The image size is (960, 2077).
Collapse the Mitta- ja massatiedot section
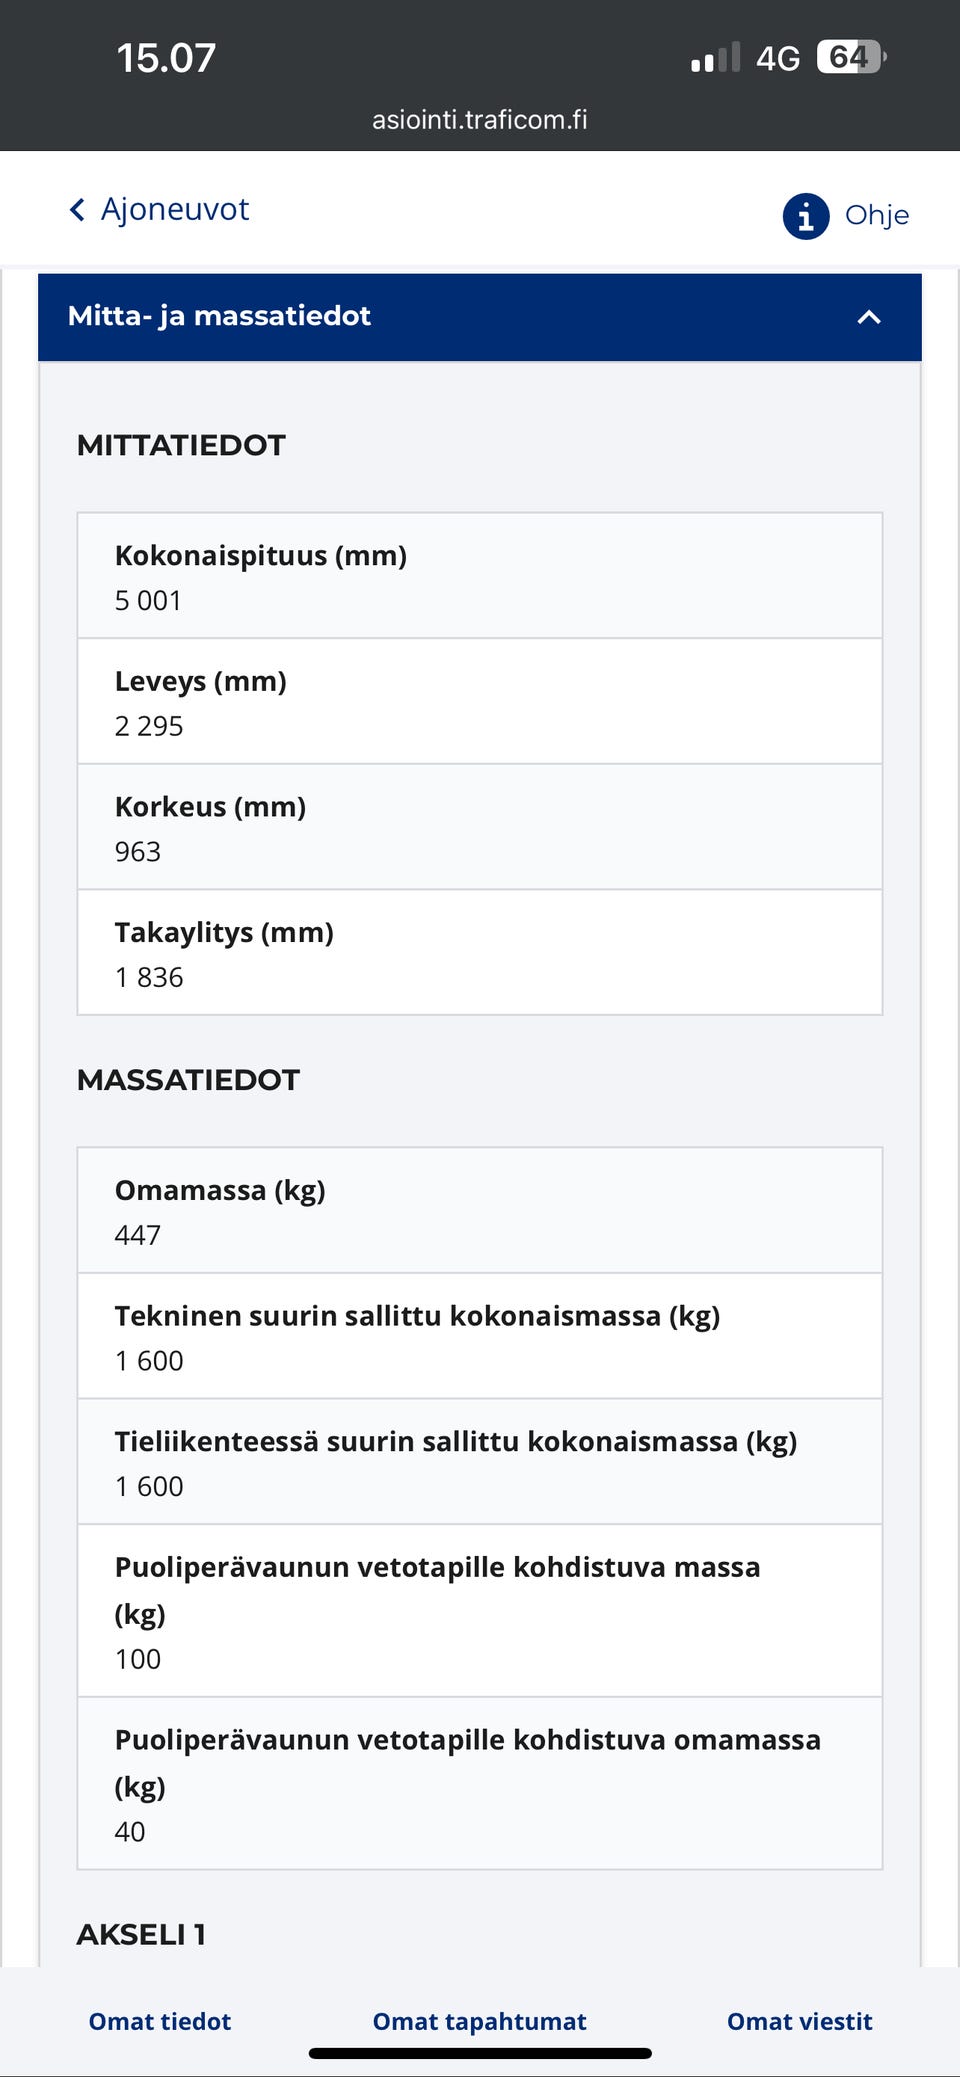(869, 318)
